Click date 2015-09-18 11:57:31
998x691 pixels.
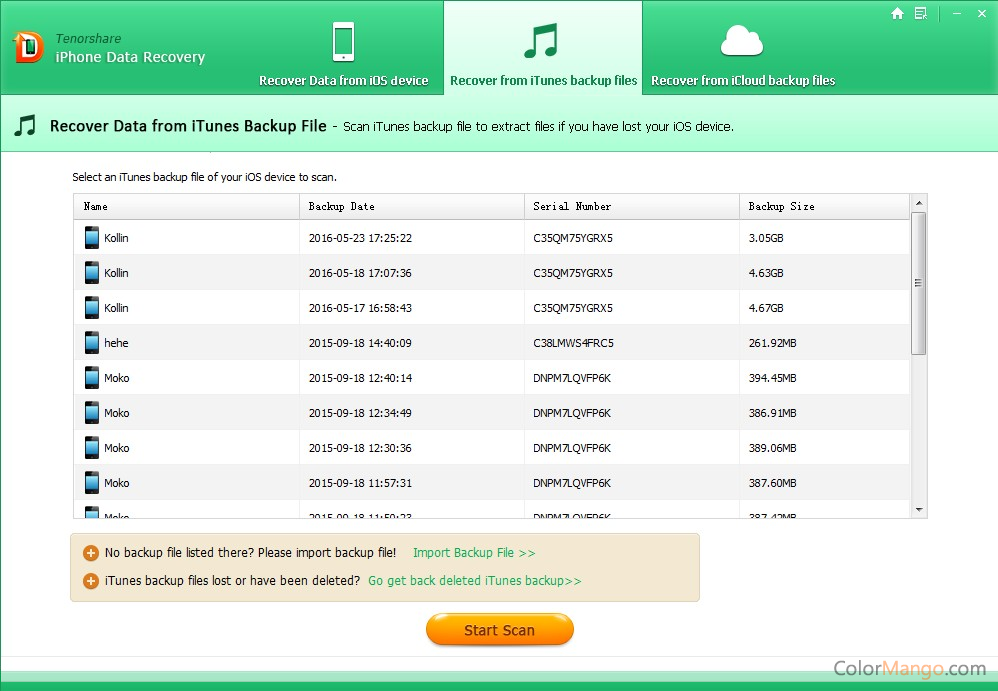tap(360, 483)
